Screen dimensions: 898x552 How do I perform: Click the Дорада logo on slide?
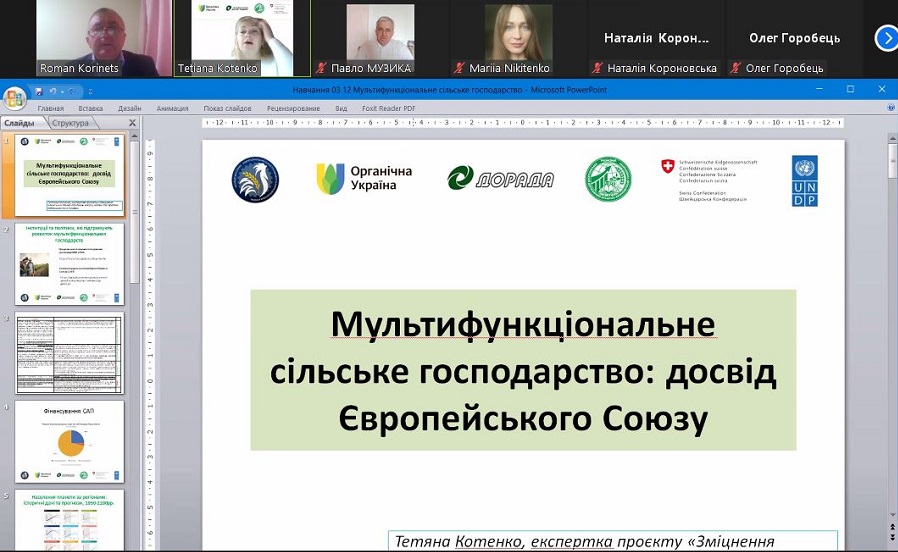[501, 179]
